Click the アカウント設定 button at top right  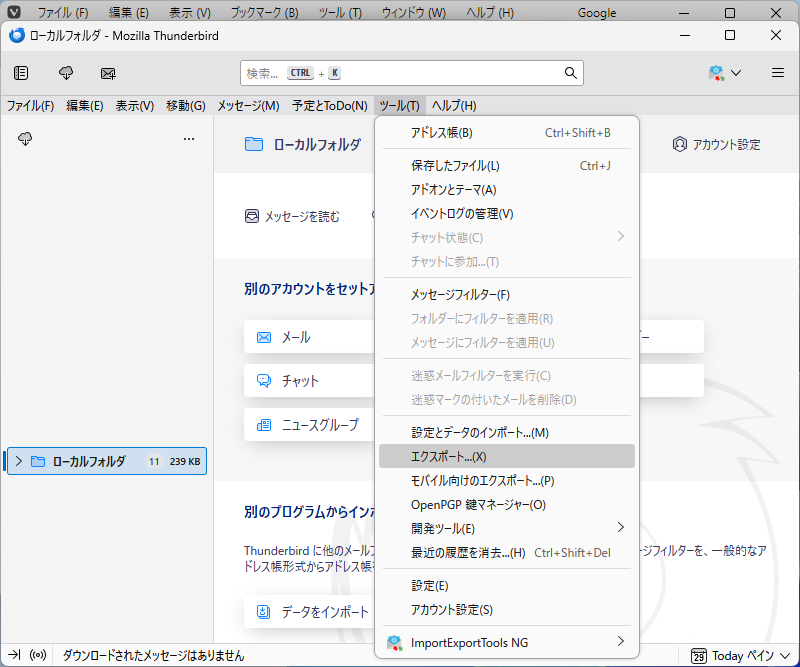pos(716,144)
